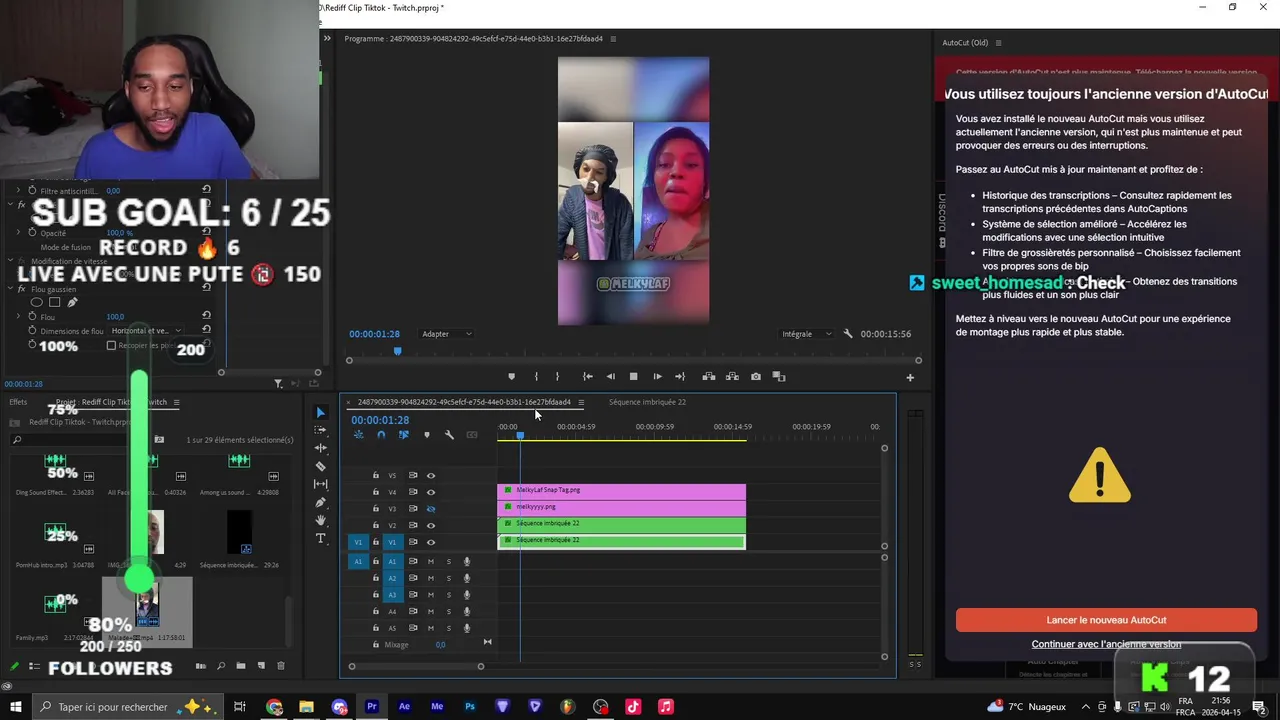Solo audio track A2
The width and height of the screenshot is (1280, 720).
coord(449,578)
